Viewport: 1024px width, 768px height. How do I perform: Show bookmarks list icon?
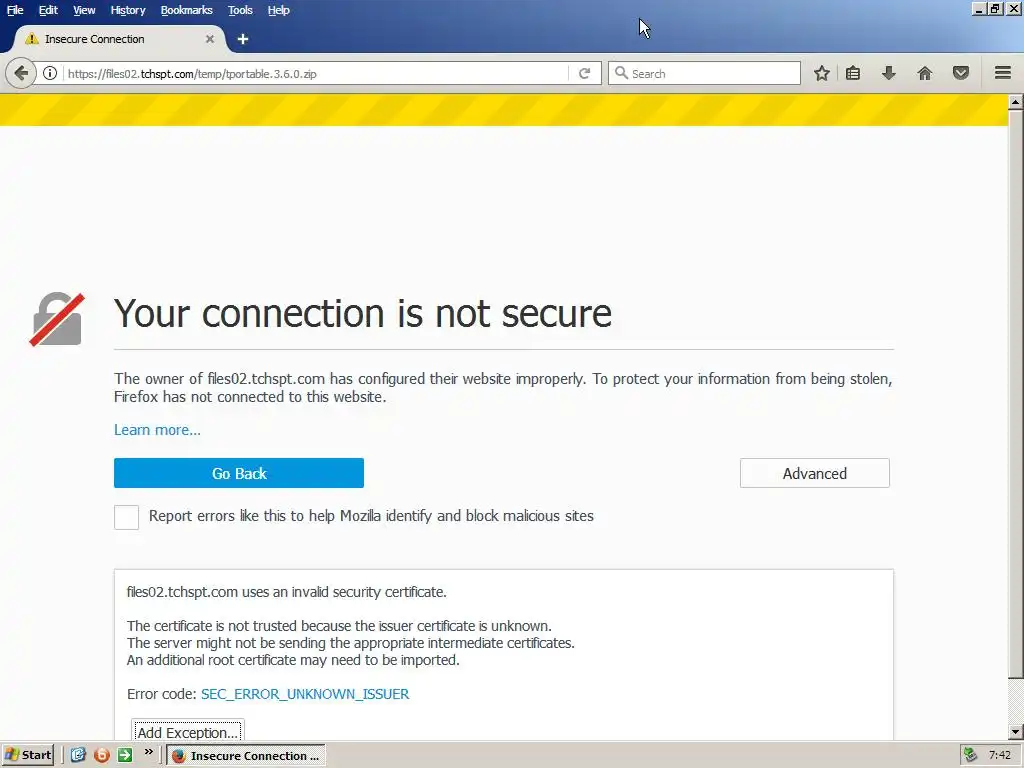853,73
